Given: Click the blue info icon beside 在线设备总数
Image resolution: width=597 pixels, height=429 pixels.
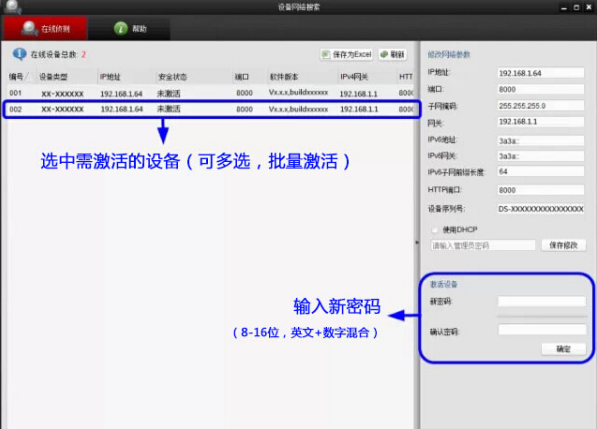Looking at the screenshot, I should pos(19,54).
